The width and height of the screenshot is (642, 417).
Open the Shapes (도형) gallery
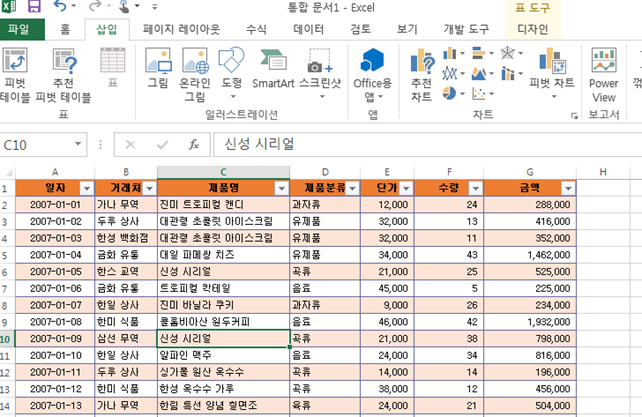pyautogui.click(x=232, y=73)
